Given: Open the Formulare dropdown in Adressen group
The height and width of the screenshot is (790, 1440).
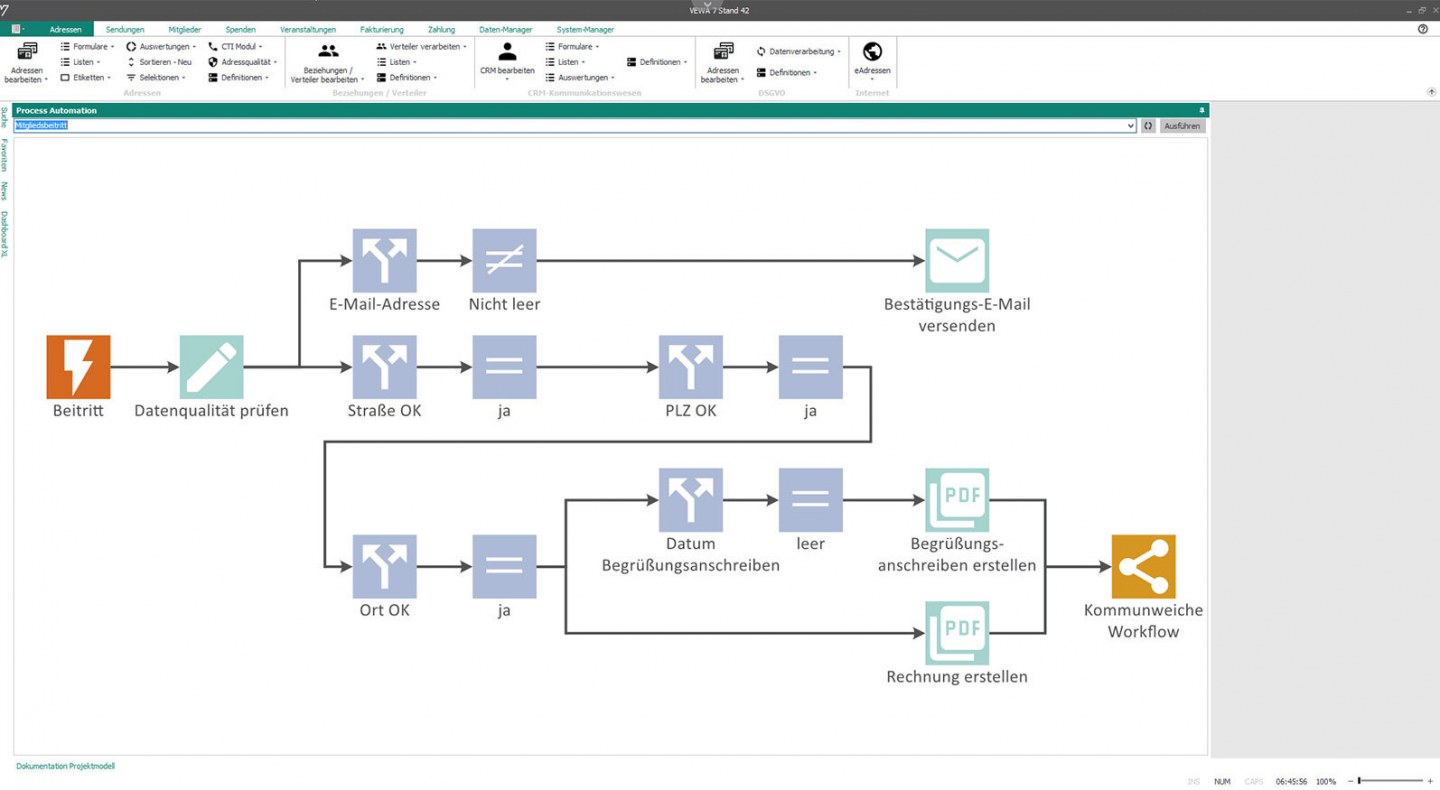Looking at the screenshot, I should [88, 47].
